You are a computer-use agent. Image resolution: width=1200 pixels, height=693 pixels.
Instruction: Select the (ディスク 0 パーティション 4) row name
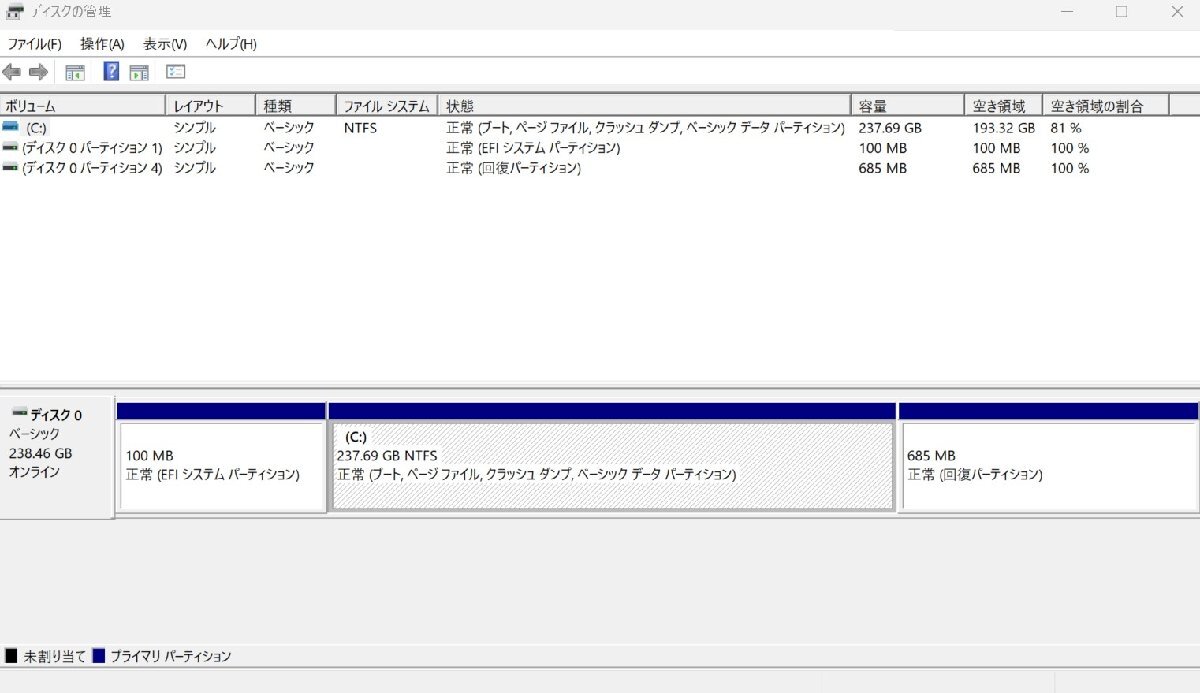[x=92, y=168]
